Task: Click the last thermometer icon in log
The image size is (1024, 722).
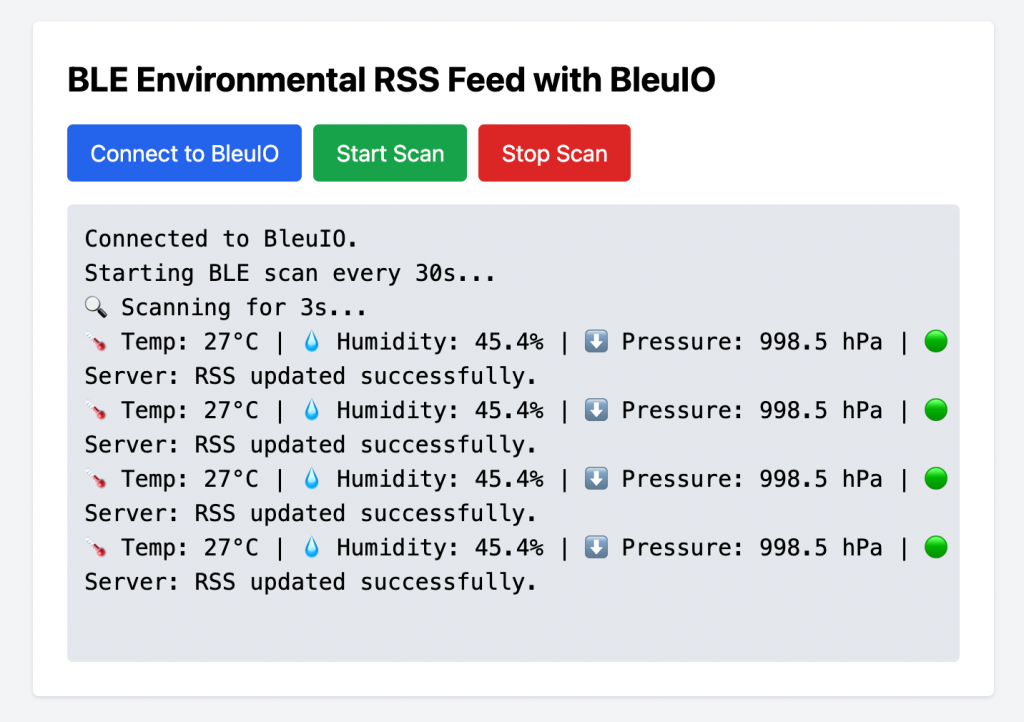Action: [96, 547]
